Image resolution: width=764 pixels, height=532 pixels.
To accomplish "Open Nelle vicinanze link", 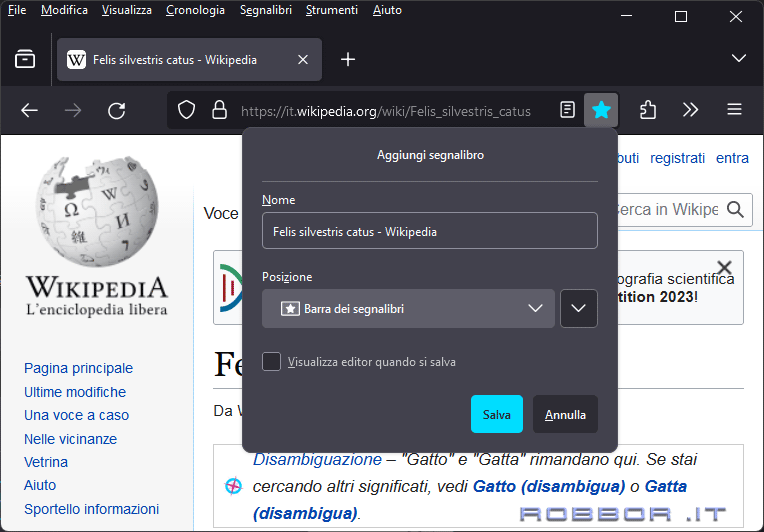I will (x=71, y=439).
